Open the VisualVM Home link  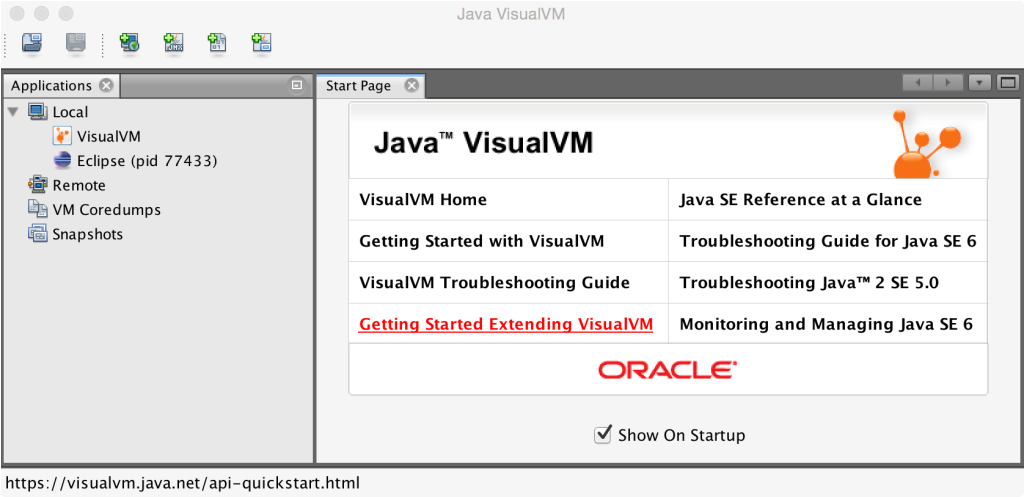(x=423, y=200)
